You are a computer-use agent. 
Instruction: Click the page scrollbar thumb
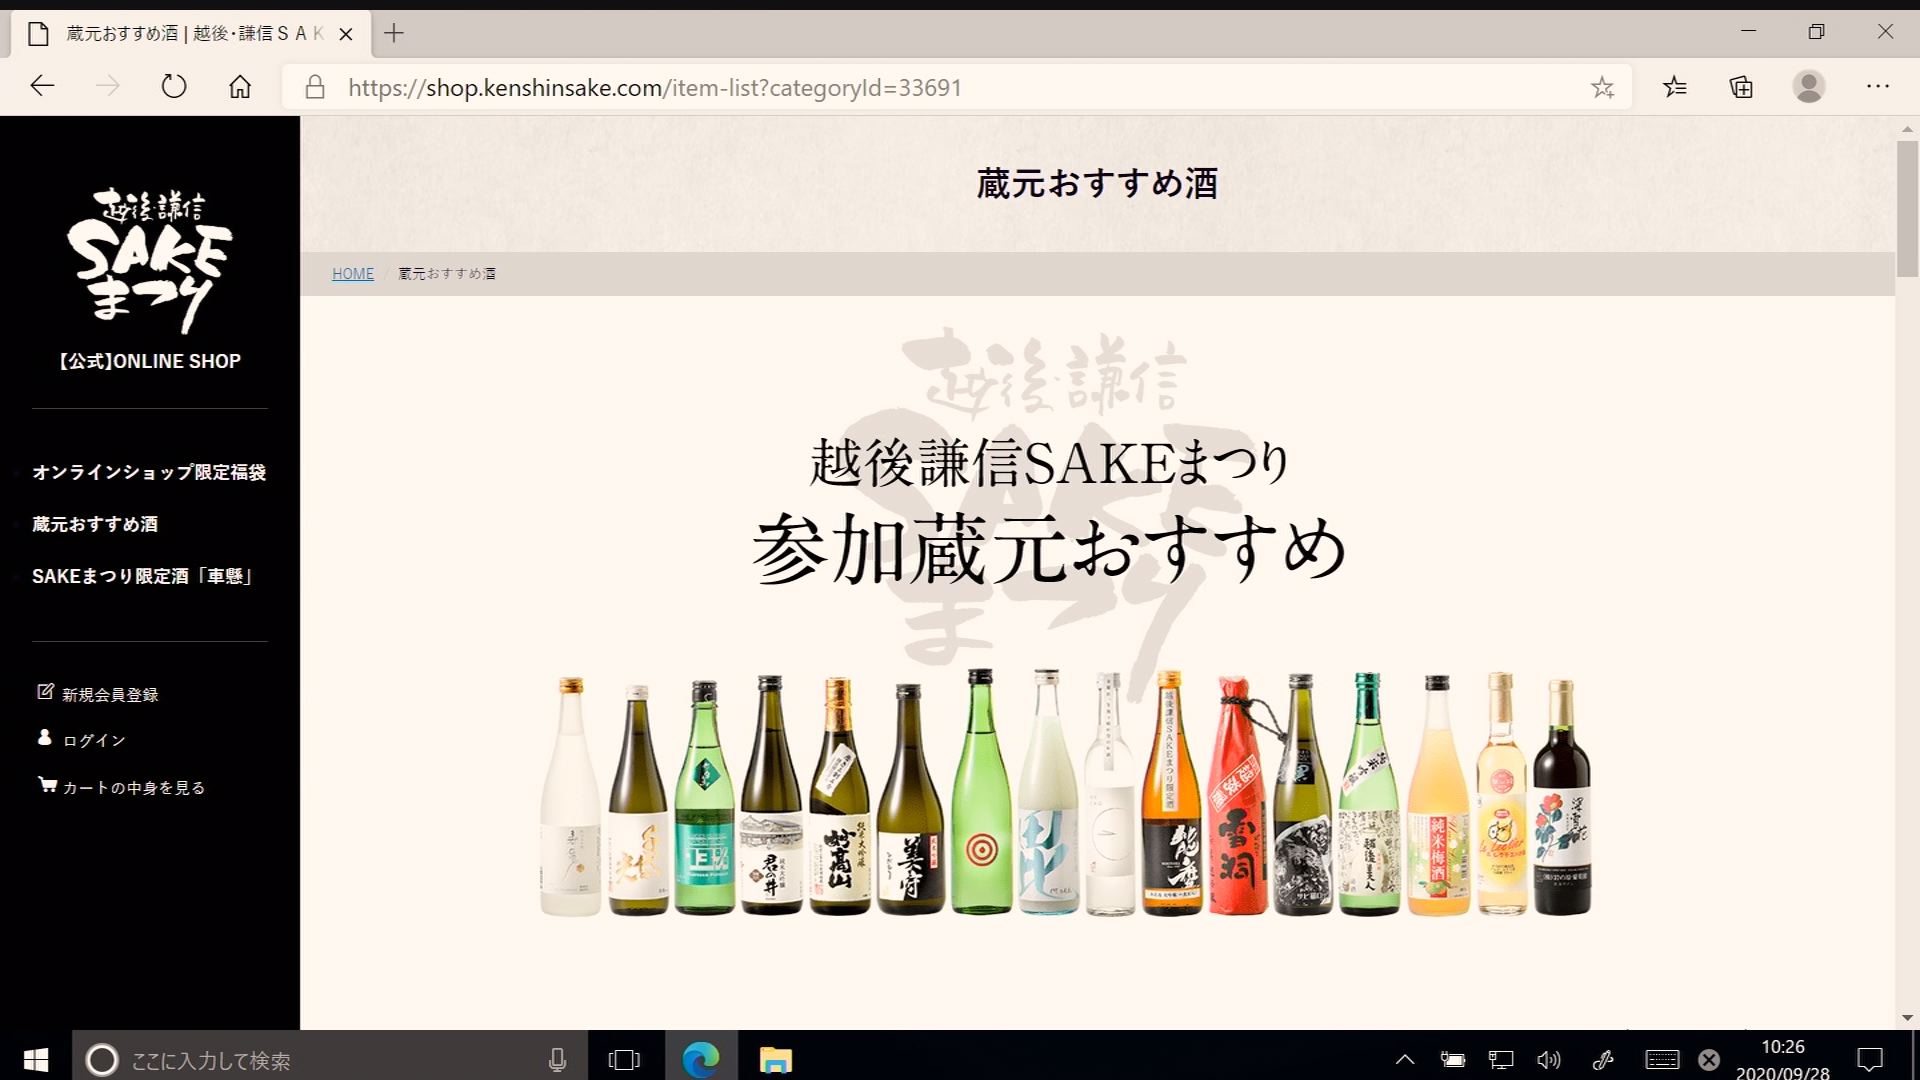coord(1907,208)
